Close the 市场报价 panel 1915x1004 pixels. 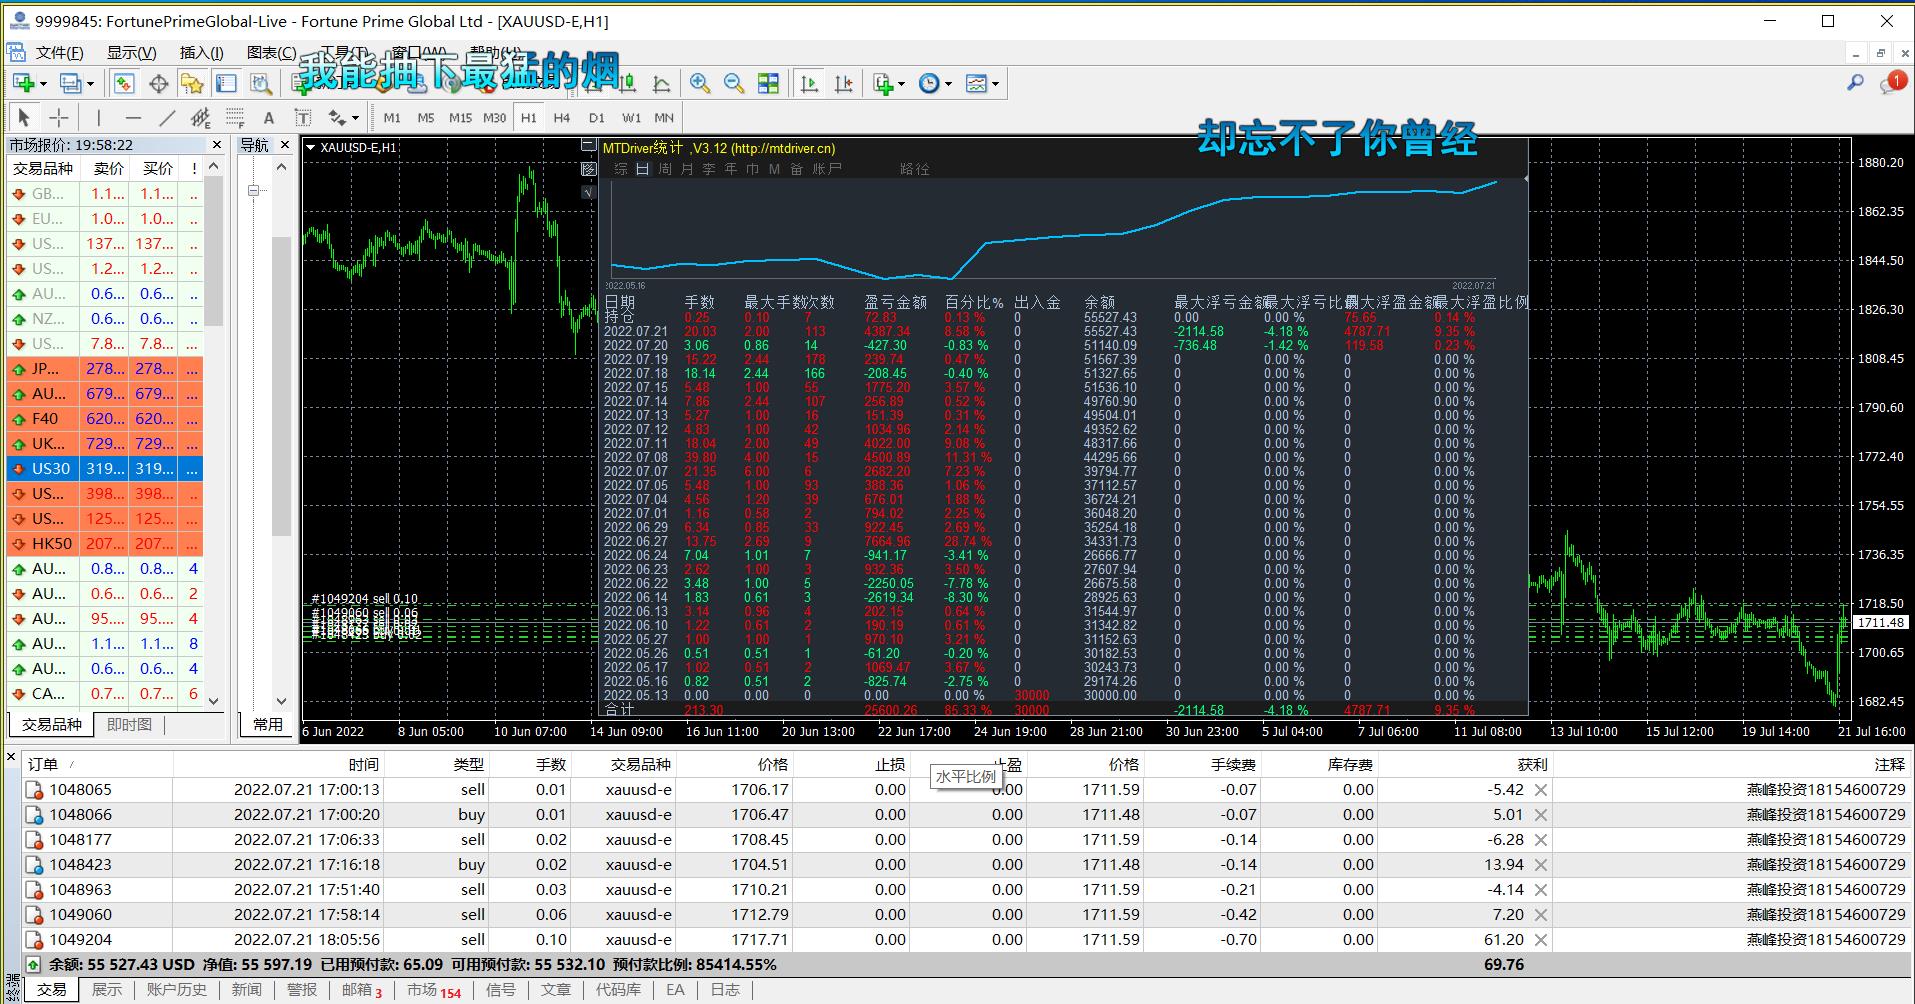tap(217, 145)
